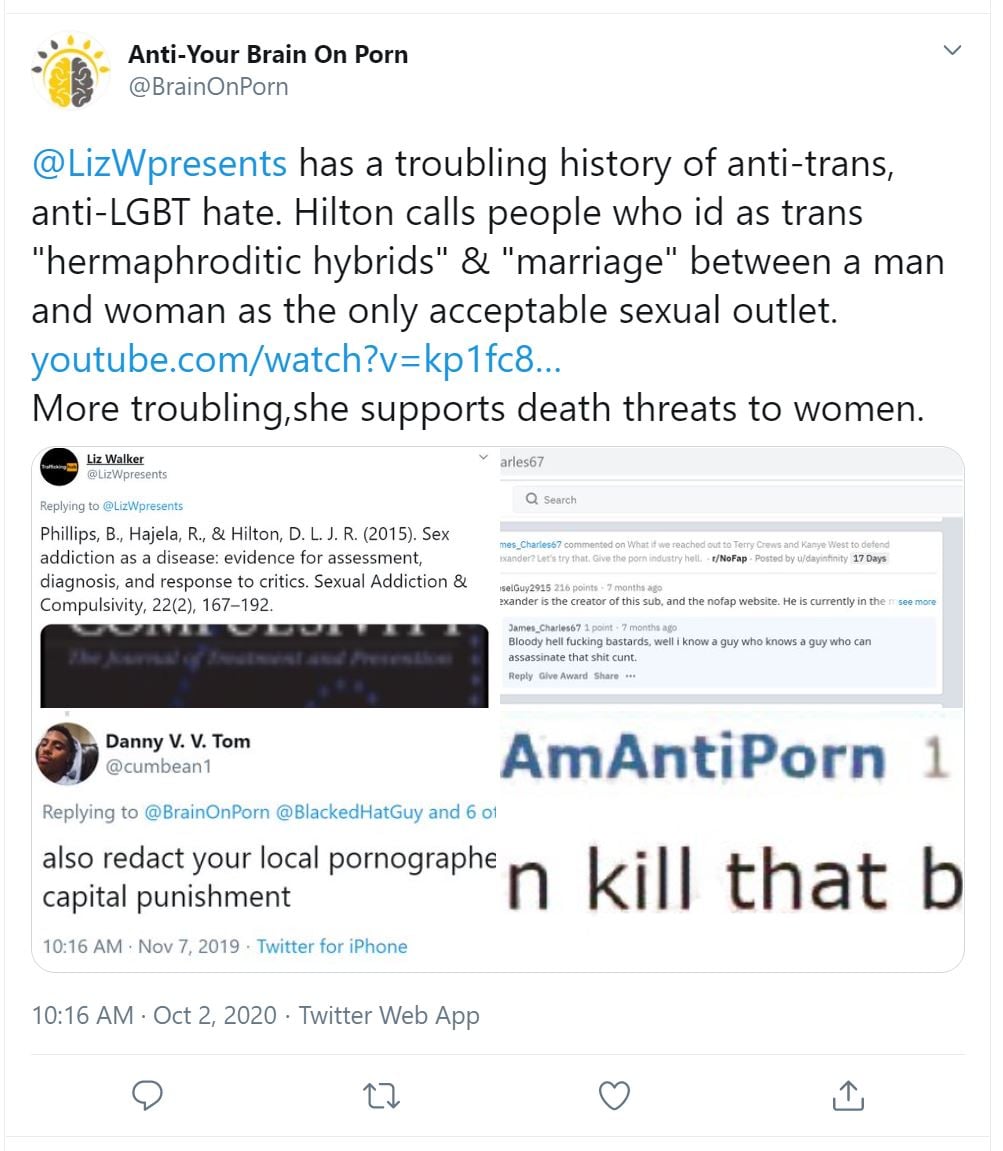Click the reply speech bubble icon
Viewport: 1003px width, 1151px height.
(147, 1094)
